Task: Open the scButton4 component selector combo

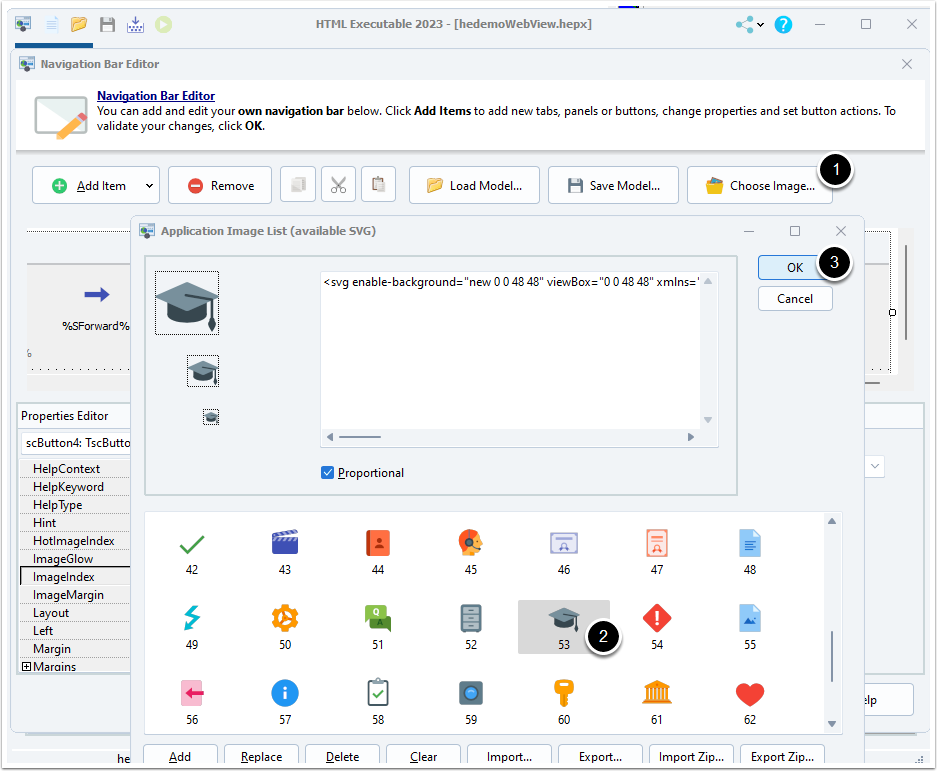Action: pyautogui.click(x=75, y=443)
